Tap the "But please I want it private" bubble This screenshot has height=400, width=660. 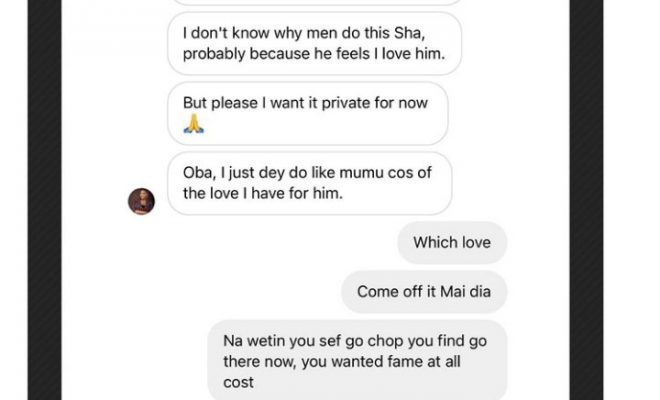[x=307, y=113]
